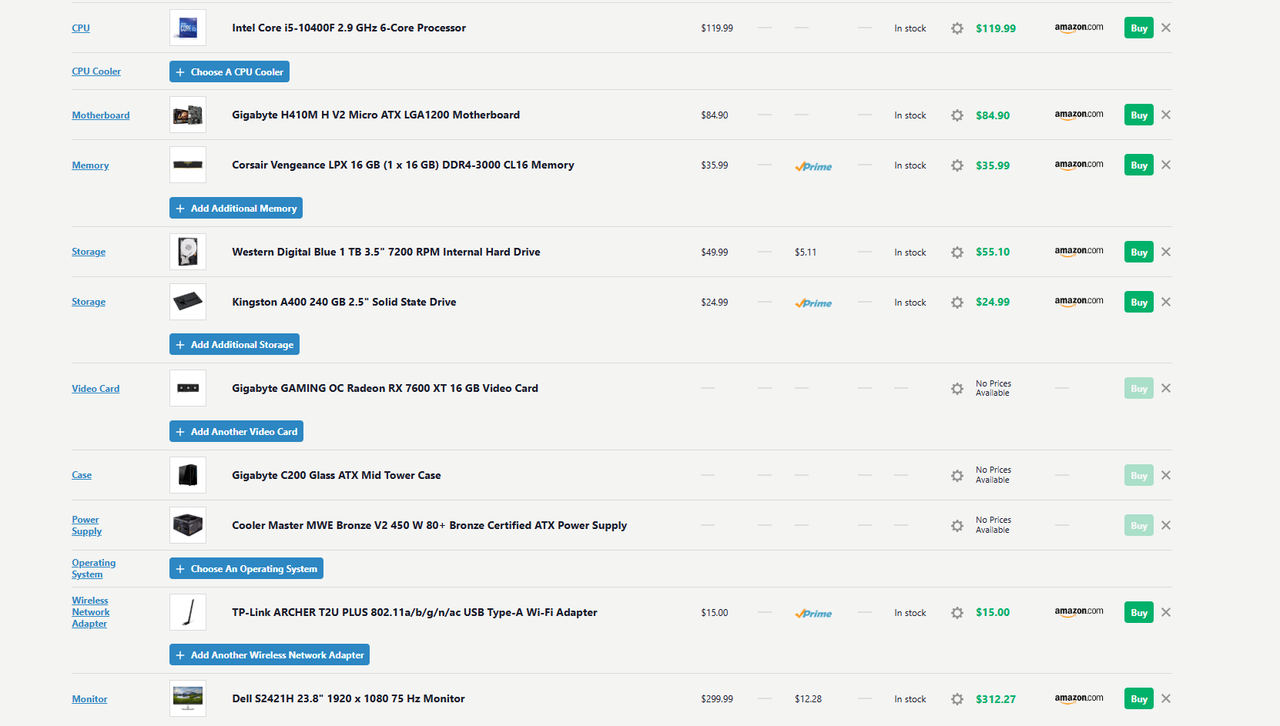1280x726 pixels.
Task: Click TP-Link Archer adapter thumbnail image
Action: point(188,612)
